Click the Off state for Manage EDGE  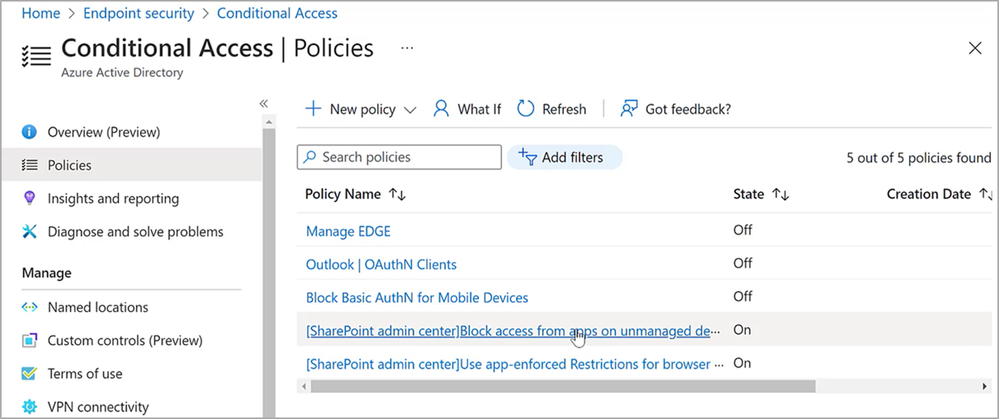(x=742, y=230)
